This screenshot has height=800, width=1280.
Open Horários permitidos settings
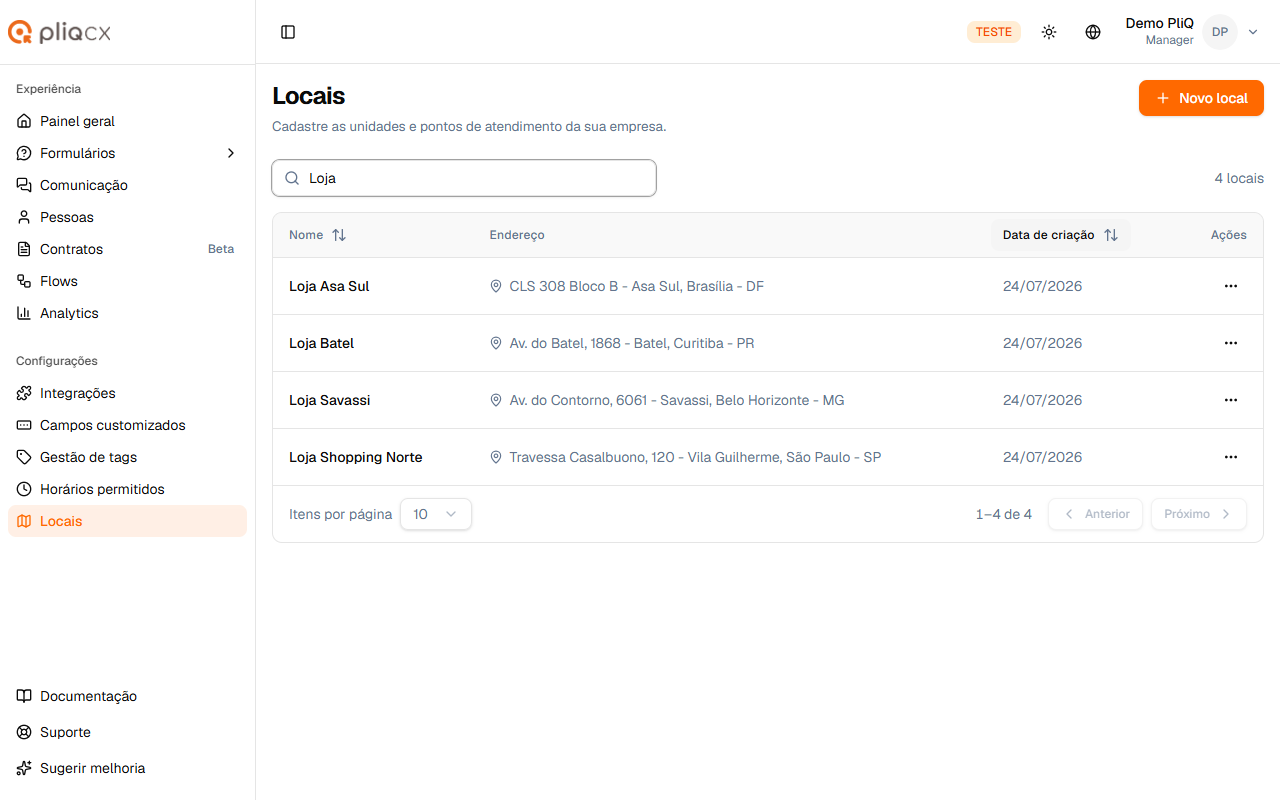pyautogui.click(x=127, y=489)
